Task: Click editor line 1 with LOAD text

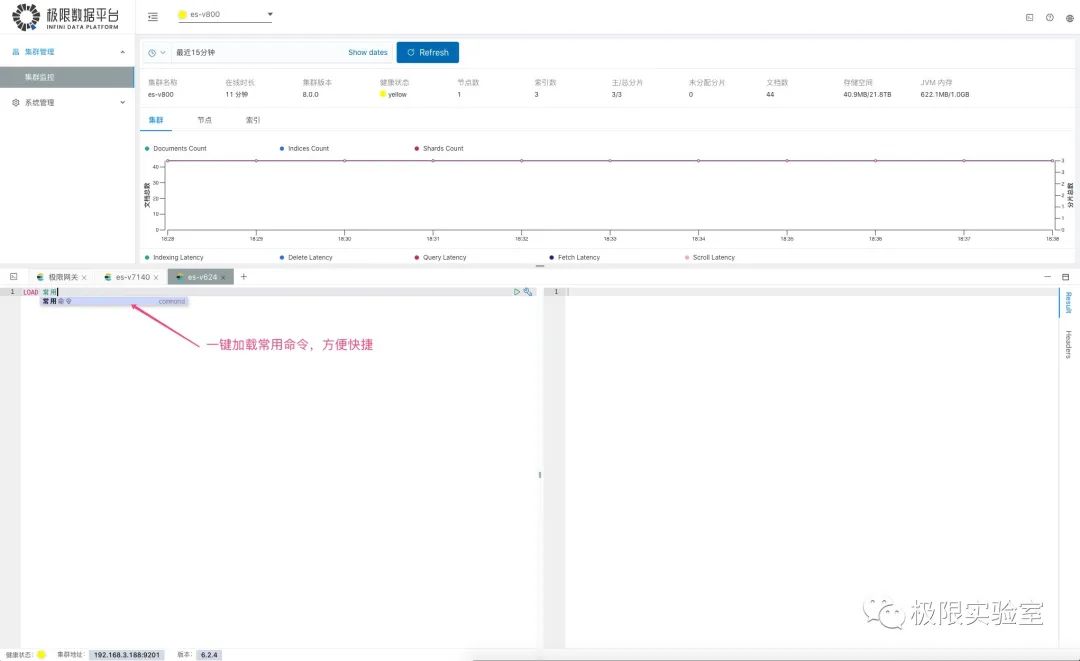Action: click(x=276, y=292)
